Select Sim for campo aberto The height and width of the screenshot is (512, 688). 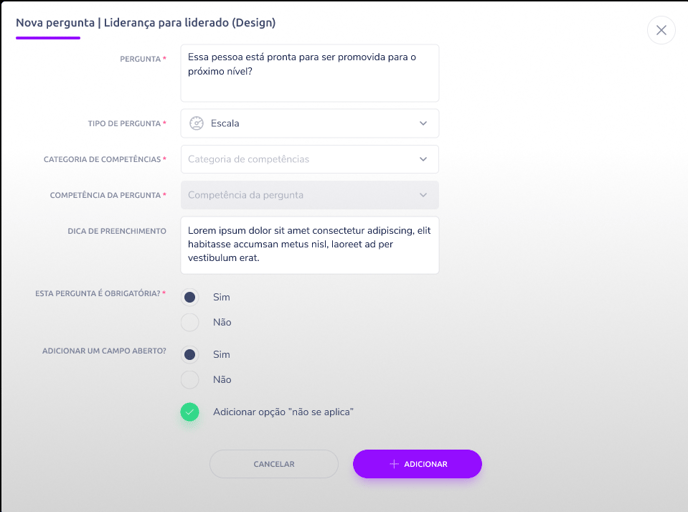tap(190, 354)
